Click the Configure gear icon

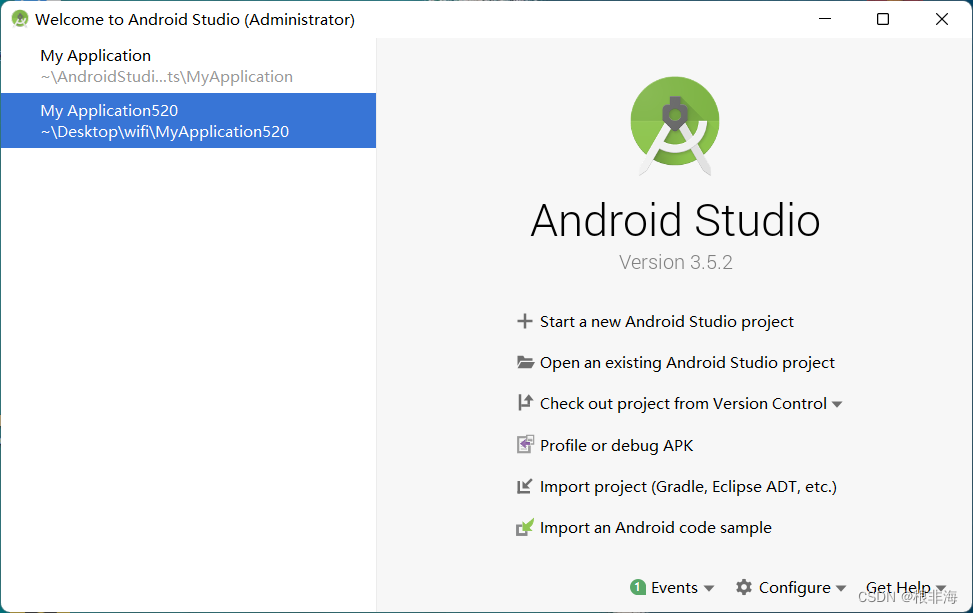(x=744, y=587)
